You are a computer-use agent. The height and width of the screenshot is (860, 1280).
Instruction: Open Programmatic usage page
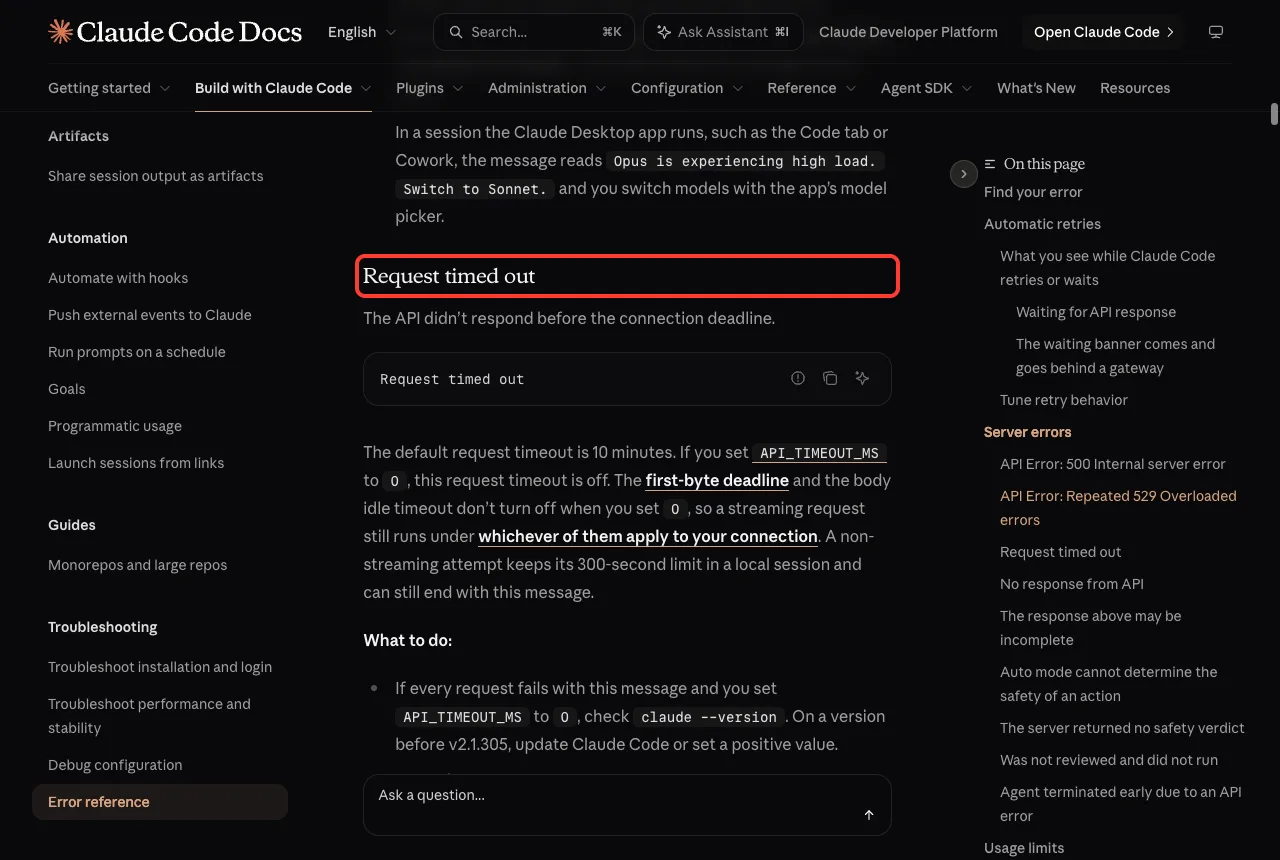click(115, 426)
